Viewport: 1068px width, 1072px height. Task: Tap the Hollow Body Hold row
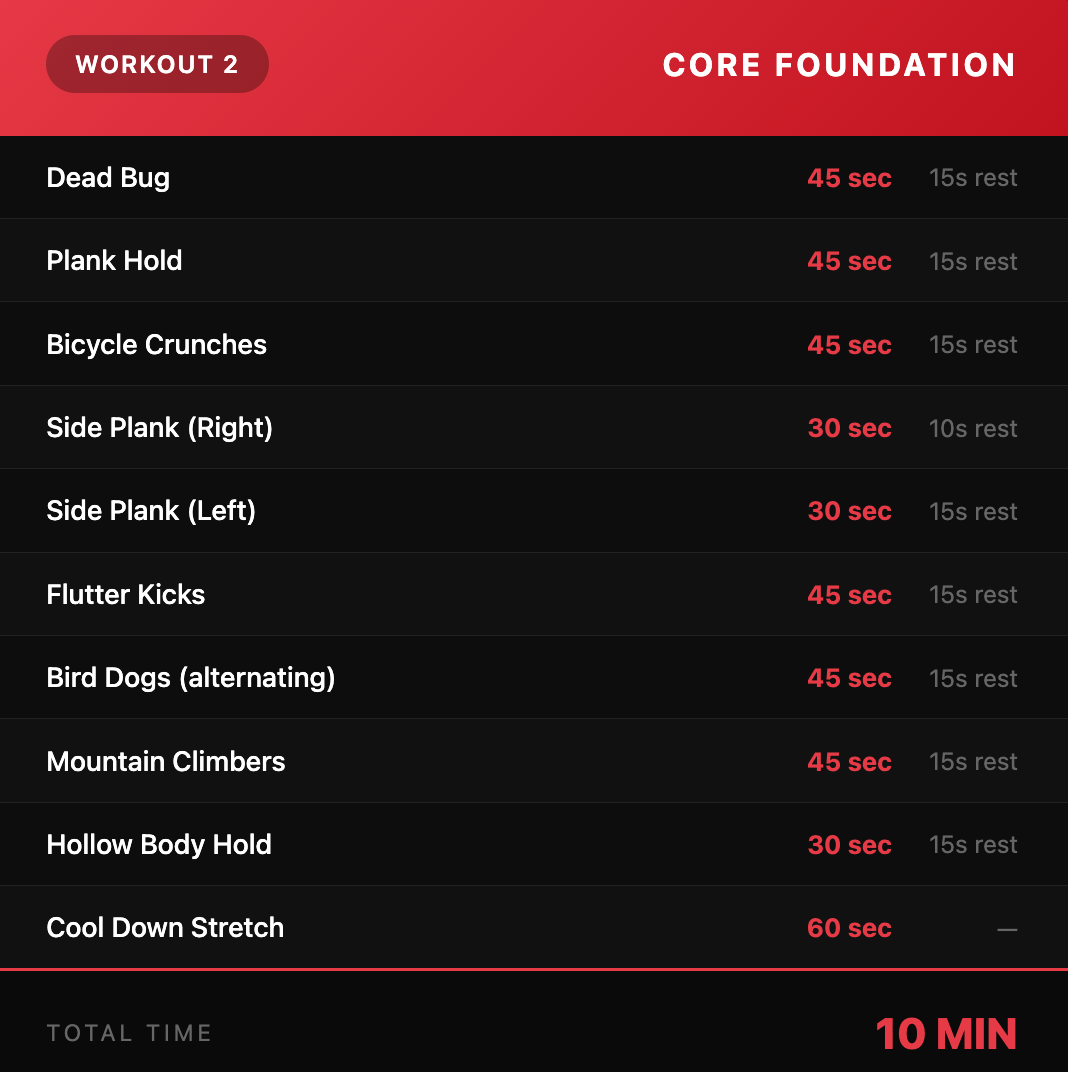click(534, 844)
